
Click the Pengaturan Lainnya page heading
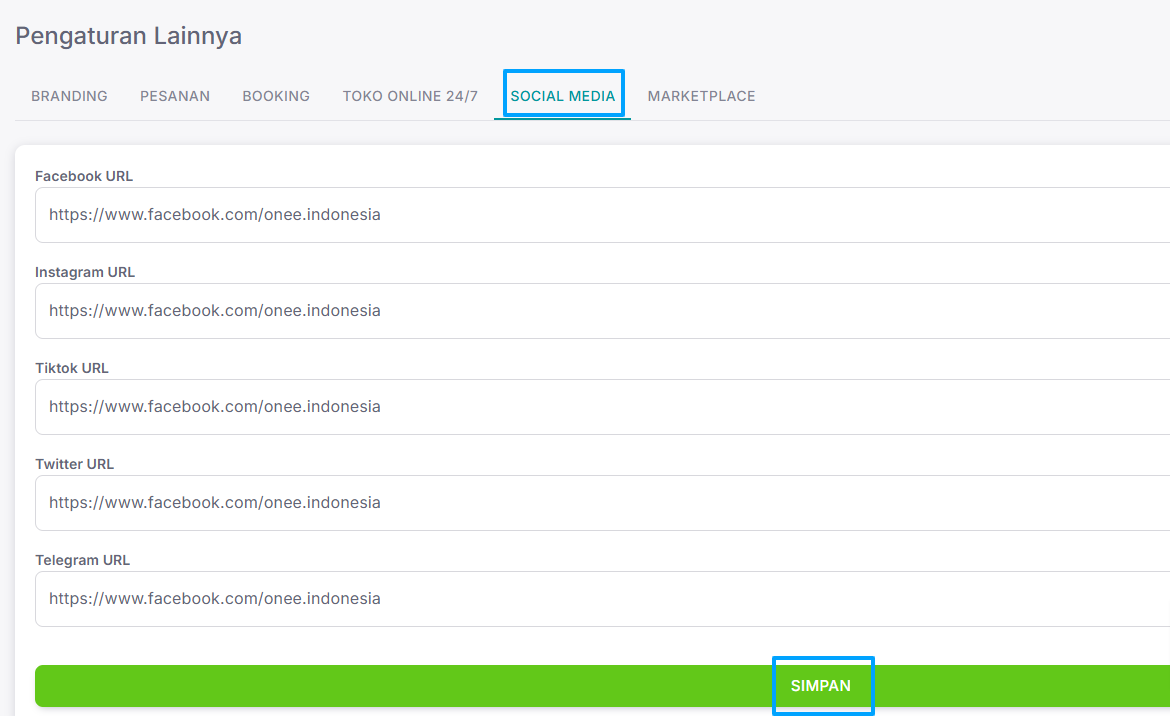point(128,36)
